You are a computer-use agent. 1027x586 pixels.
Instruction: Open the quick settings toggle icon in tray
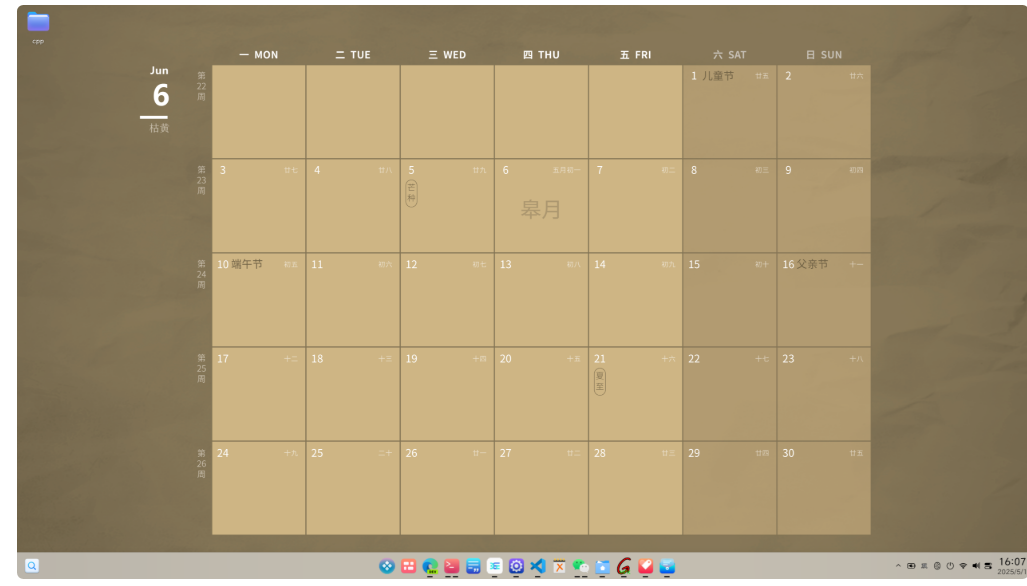coord(988,566)
